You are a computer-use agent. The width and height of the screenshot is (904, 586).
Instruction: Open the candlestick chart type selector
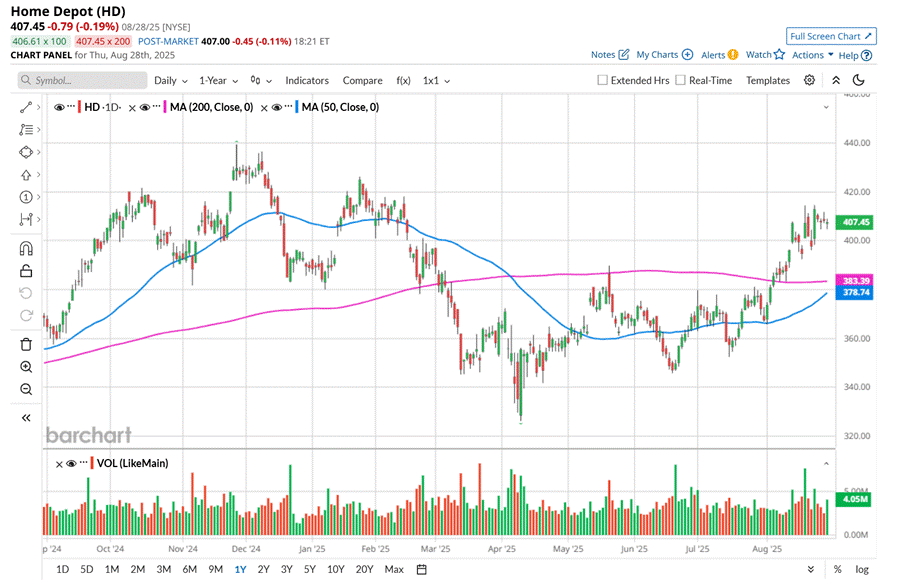coord(261,81)
